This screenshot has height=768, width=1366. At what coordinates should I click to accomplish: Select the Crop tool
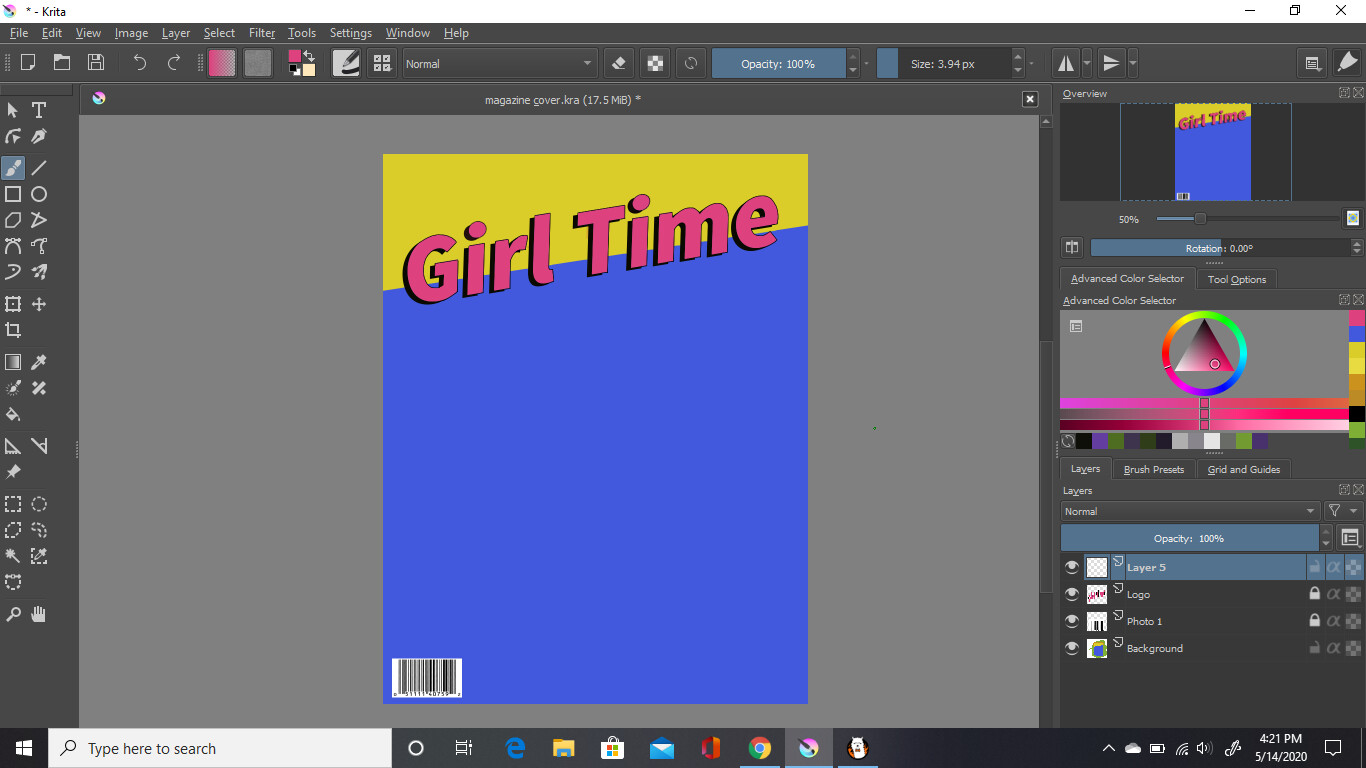[x=13, y=330]
